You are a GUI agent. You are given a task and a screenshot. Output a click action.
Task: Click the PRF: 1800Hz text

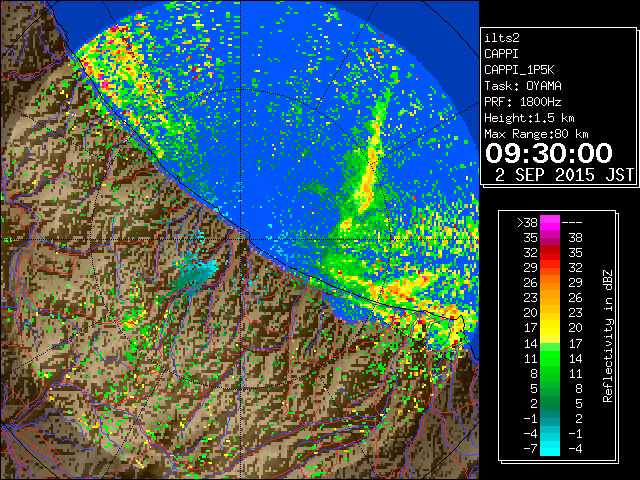[x=523, y=102]
